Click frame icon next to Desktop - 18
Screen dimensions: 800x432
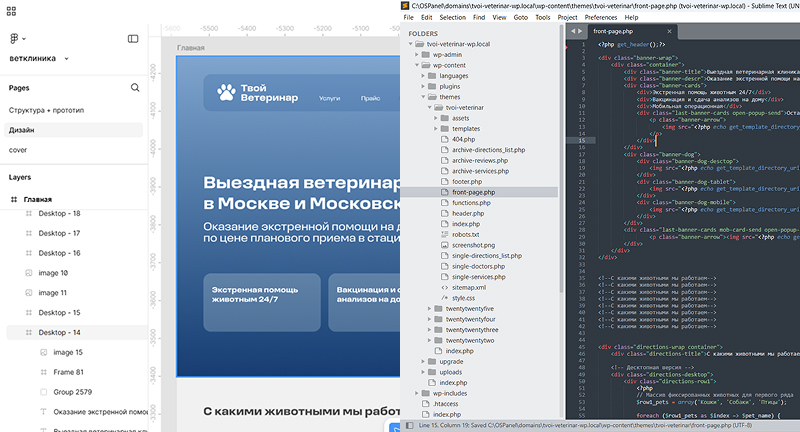(27, 214)
